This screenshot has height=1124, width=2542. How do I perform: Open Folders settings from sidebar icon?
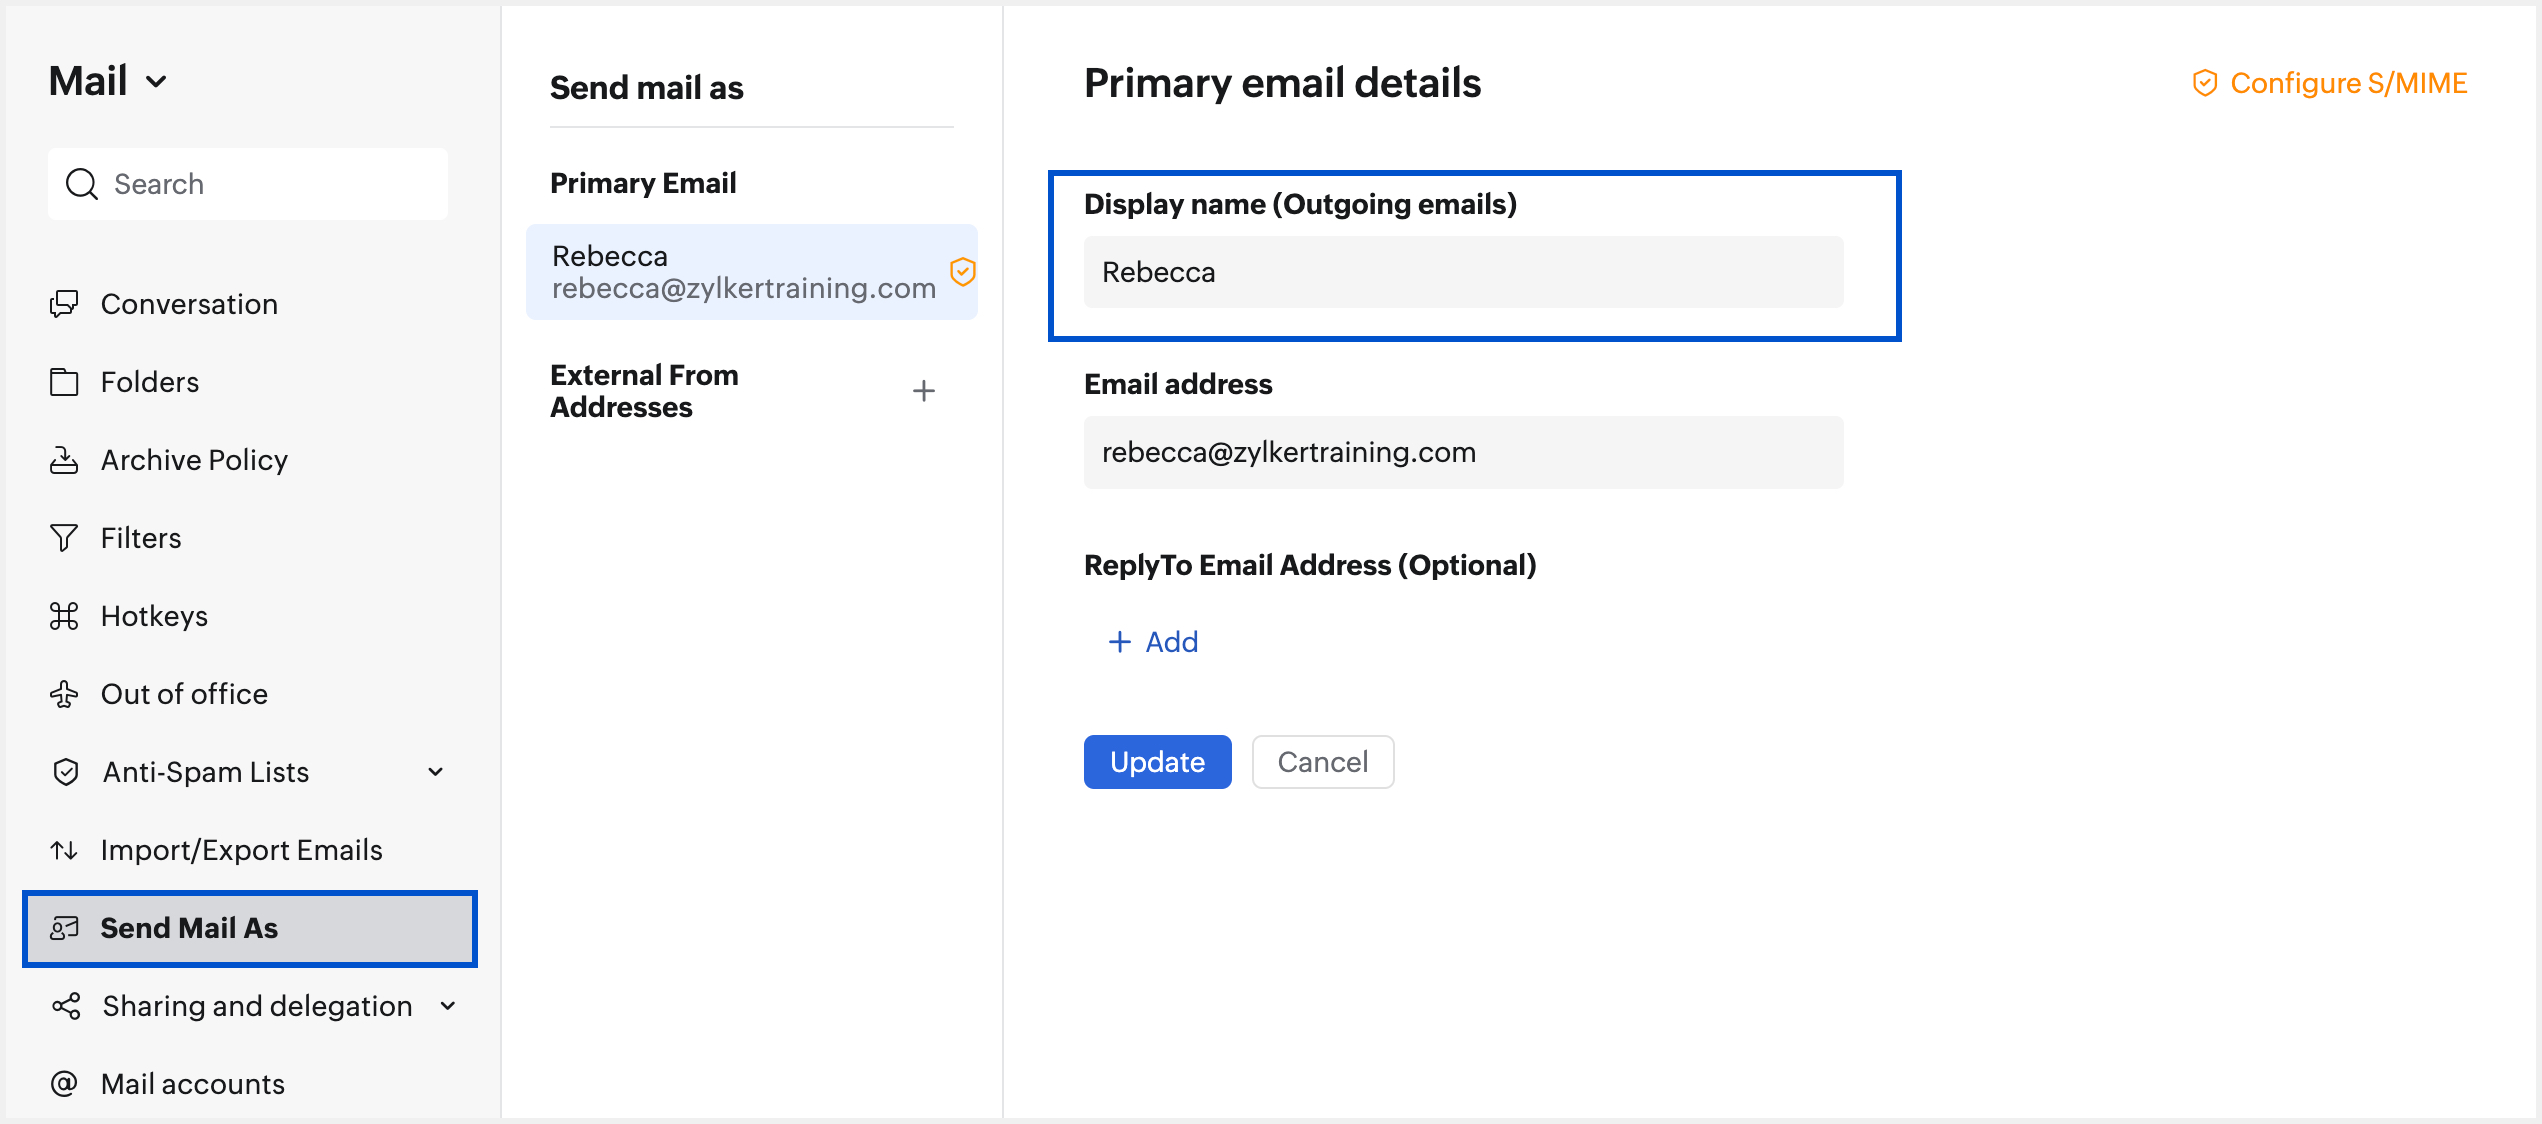coord(64,382)
